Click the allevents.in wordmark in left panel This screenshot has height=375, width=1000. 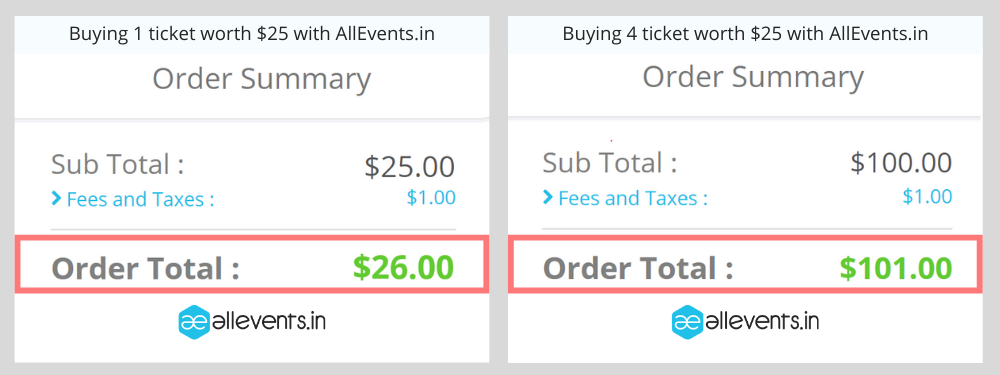(270, 321)
